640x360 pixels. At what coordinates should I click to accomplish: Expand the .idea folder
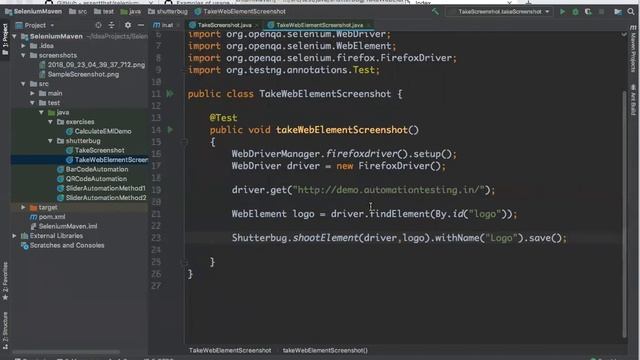[x=24, y=46]
